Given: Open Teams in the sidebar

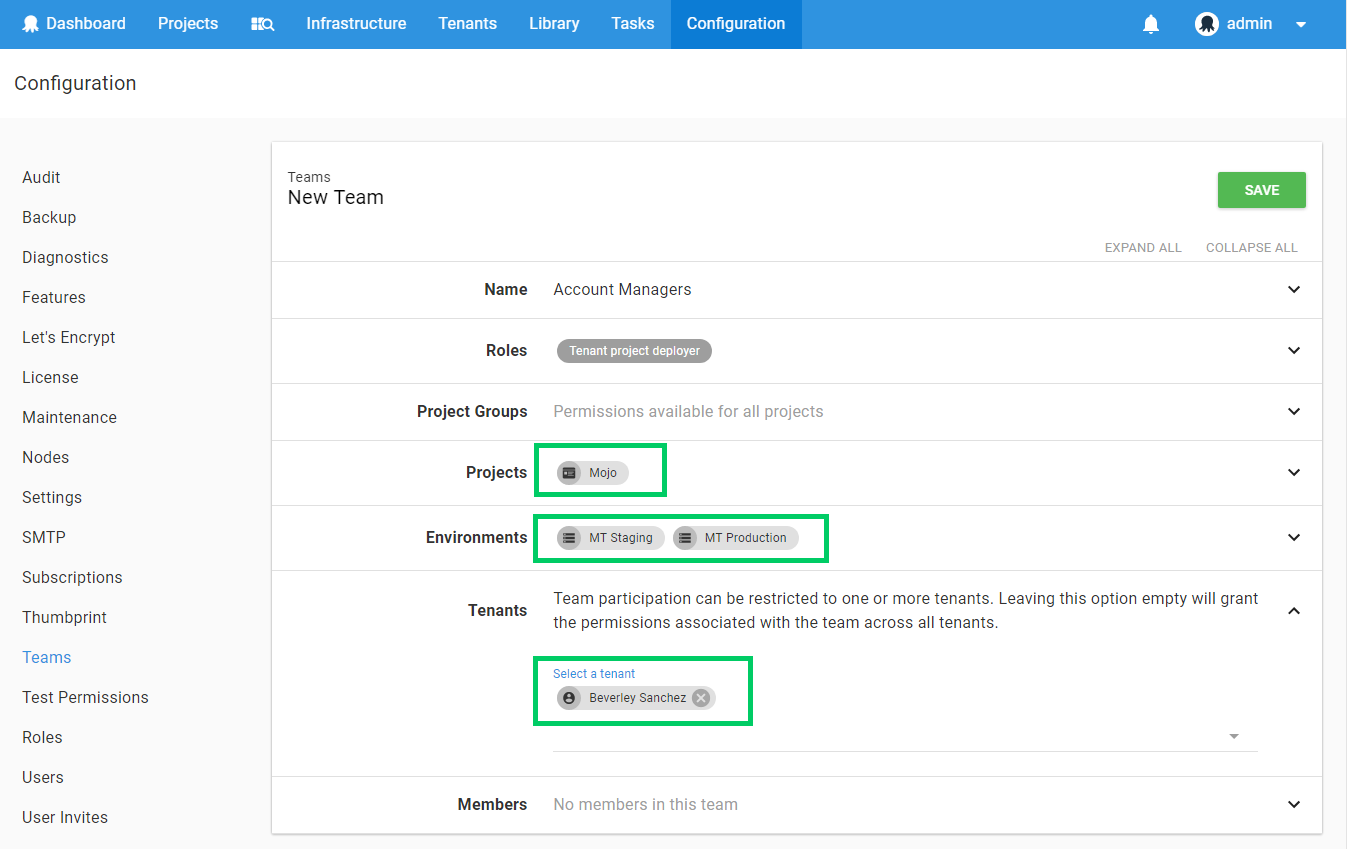Looking at the screenshot, I should [x=47, y=658].
